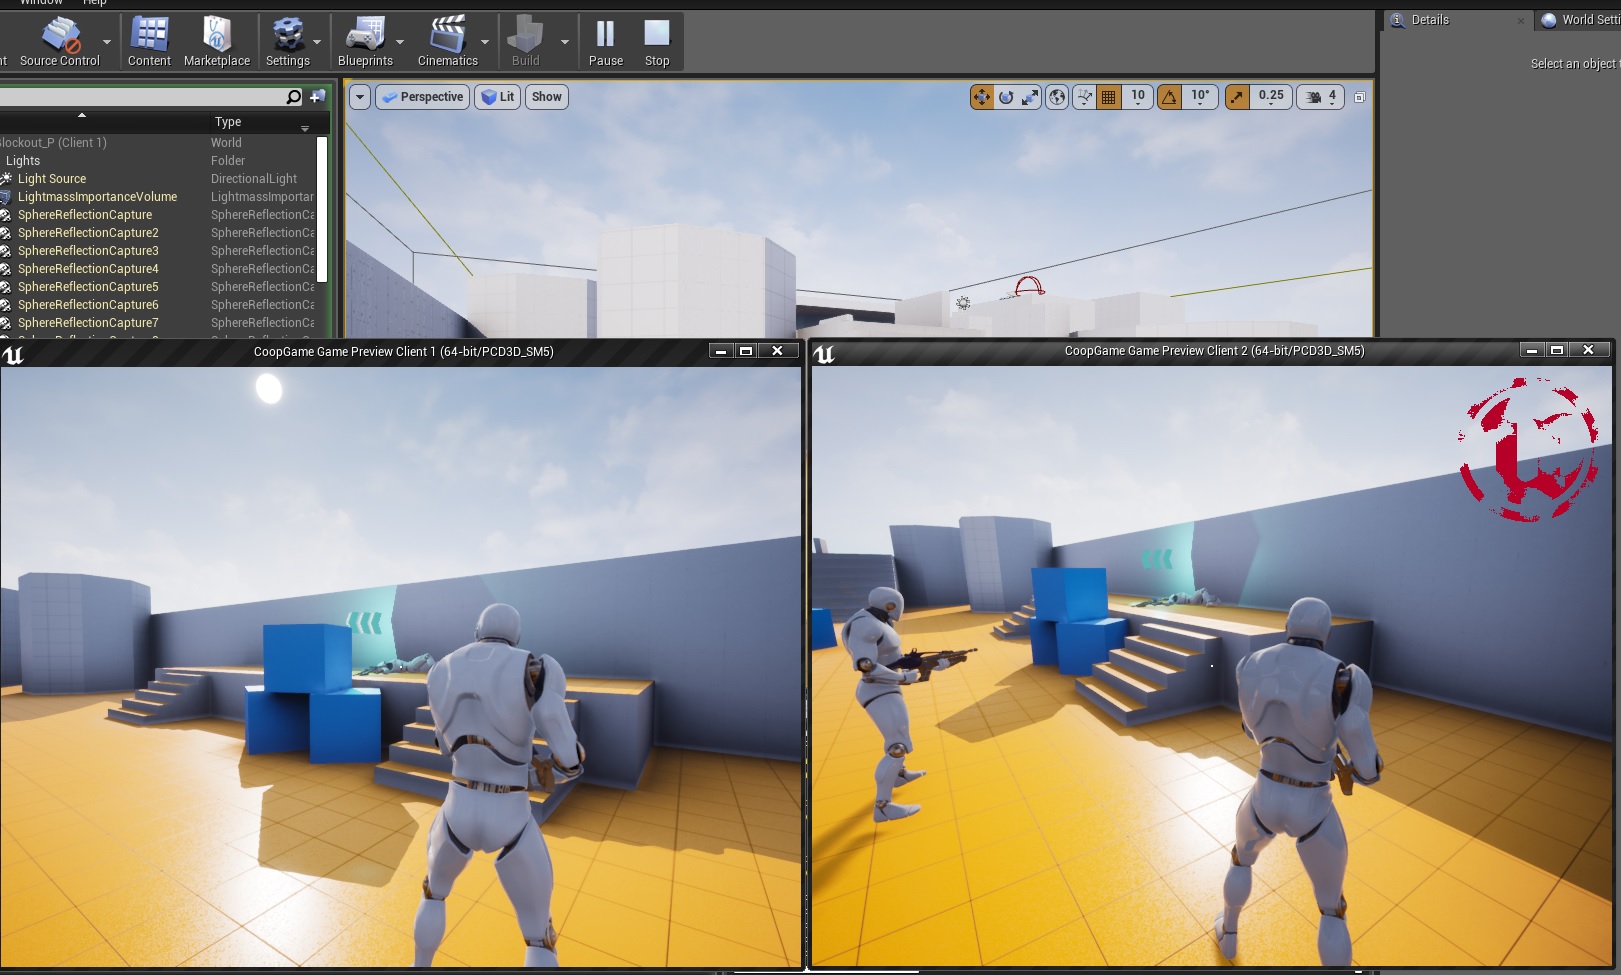Maximize the Game Preview Client 1 window

tap(746, 351)
